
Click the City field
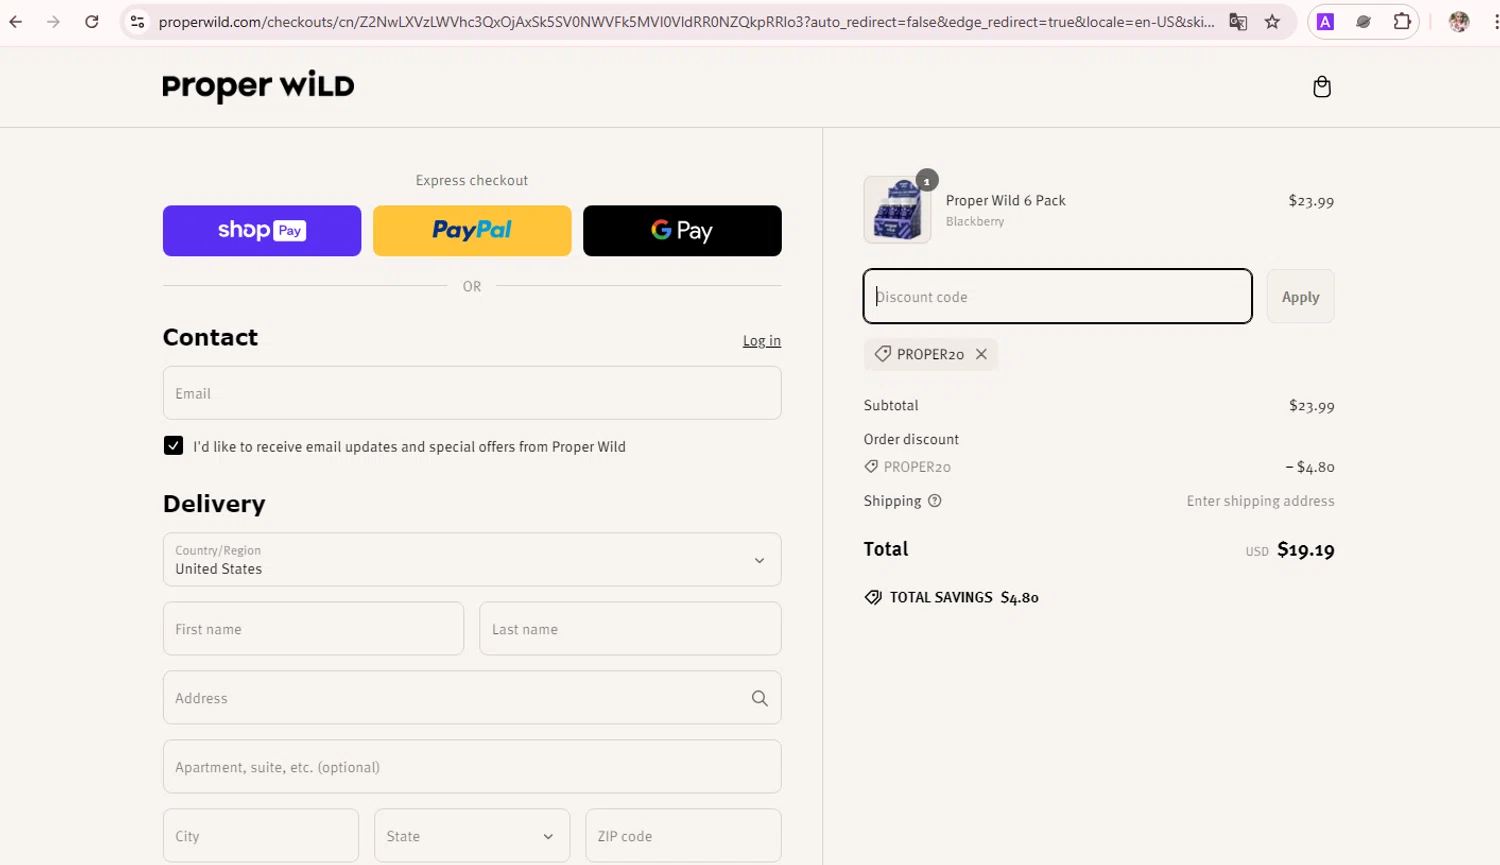261,836
